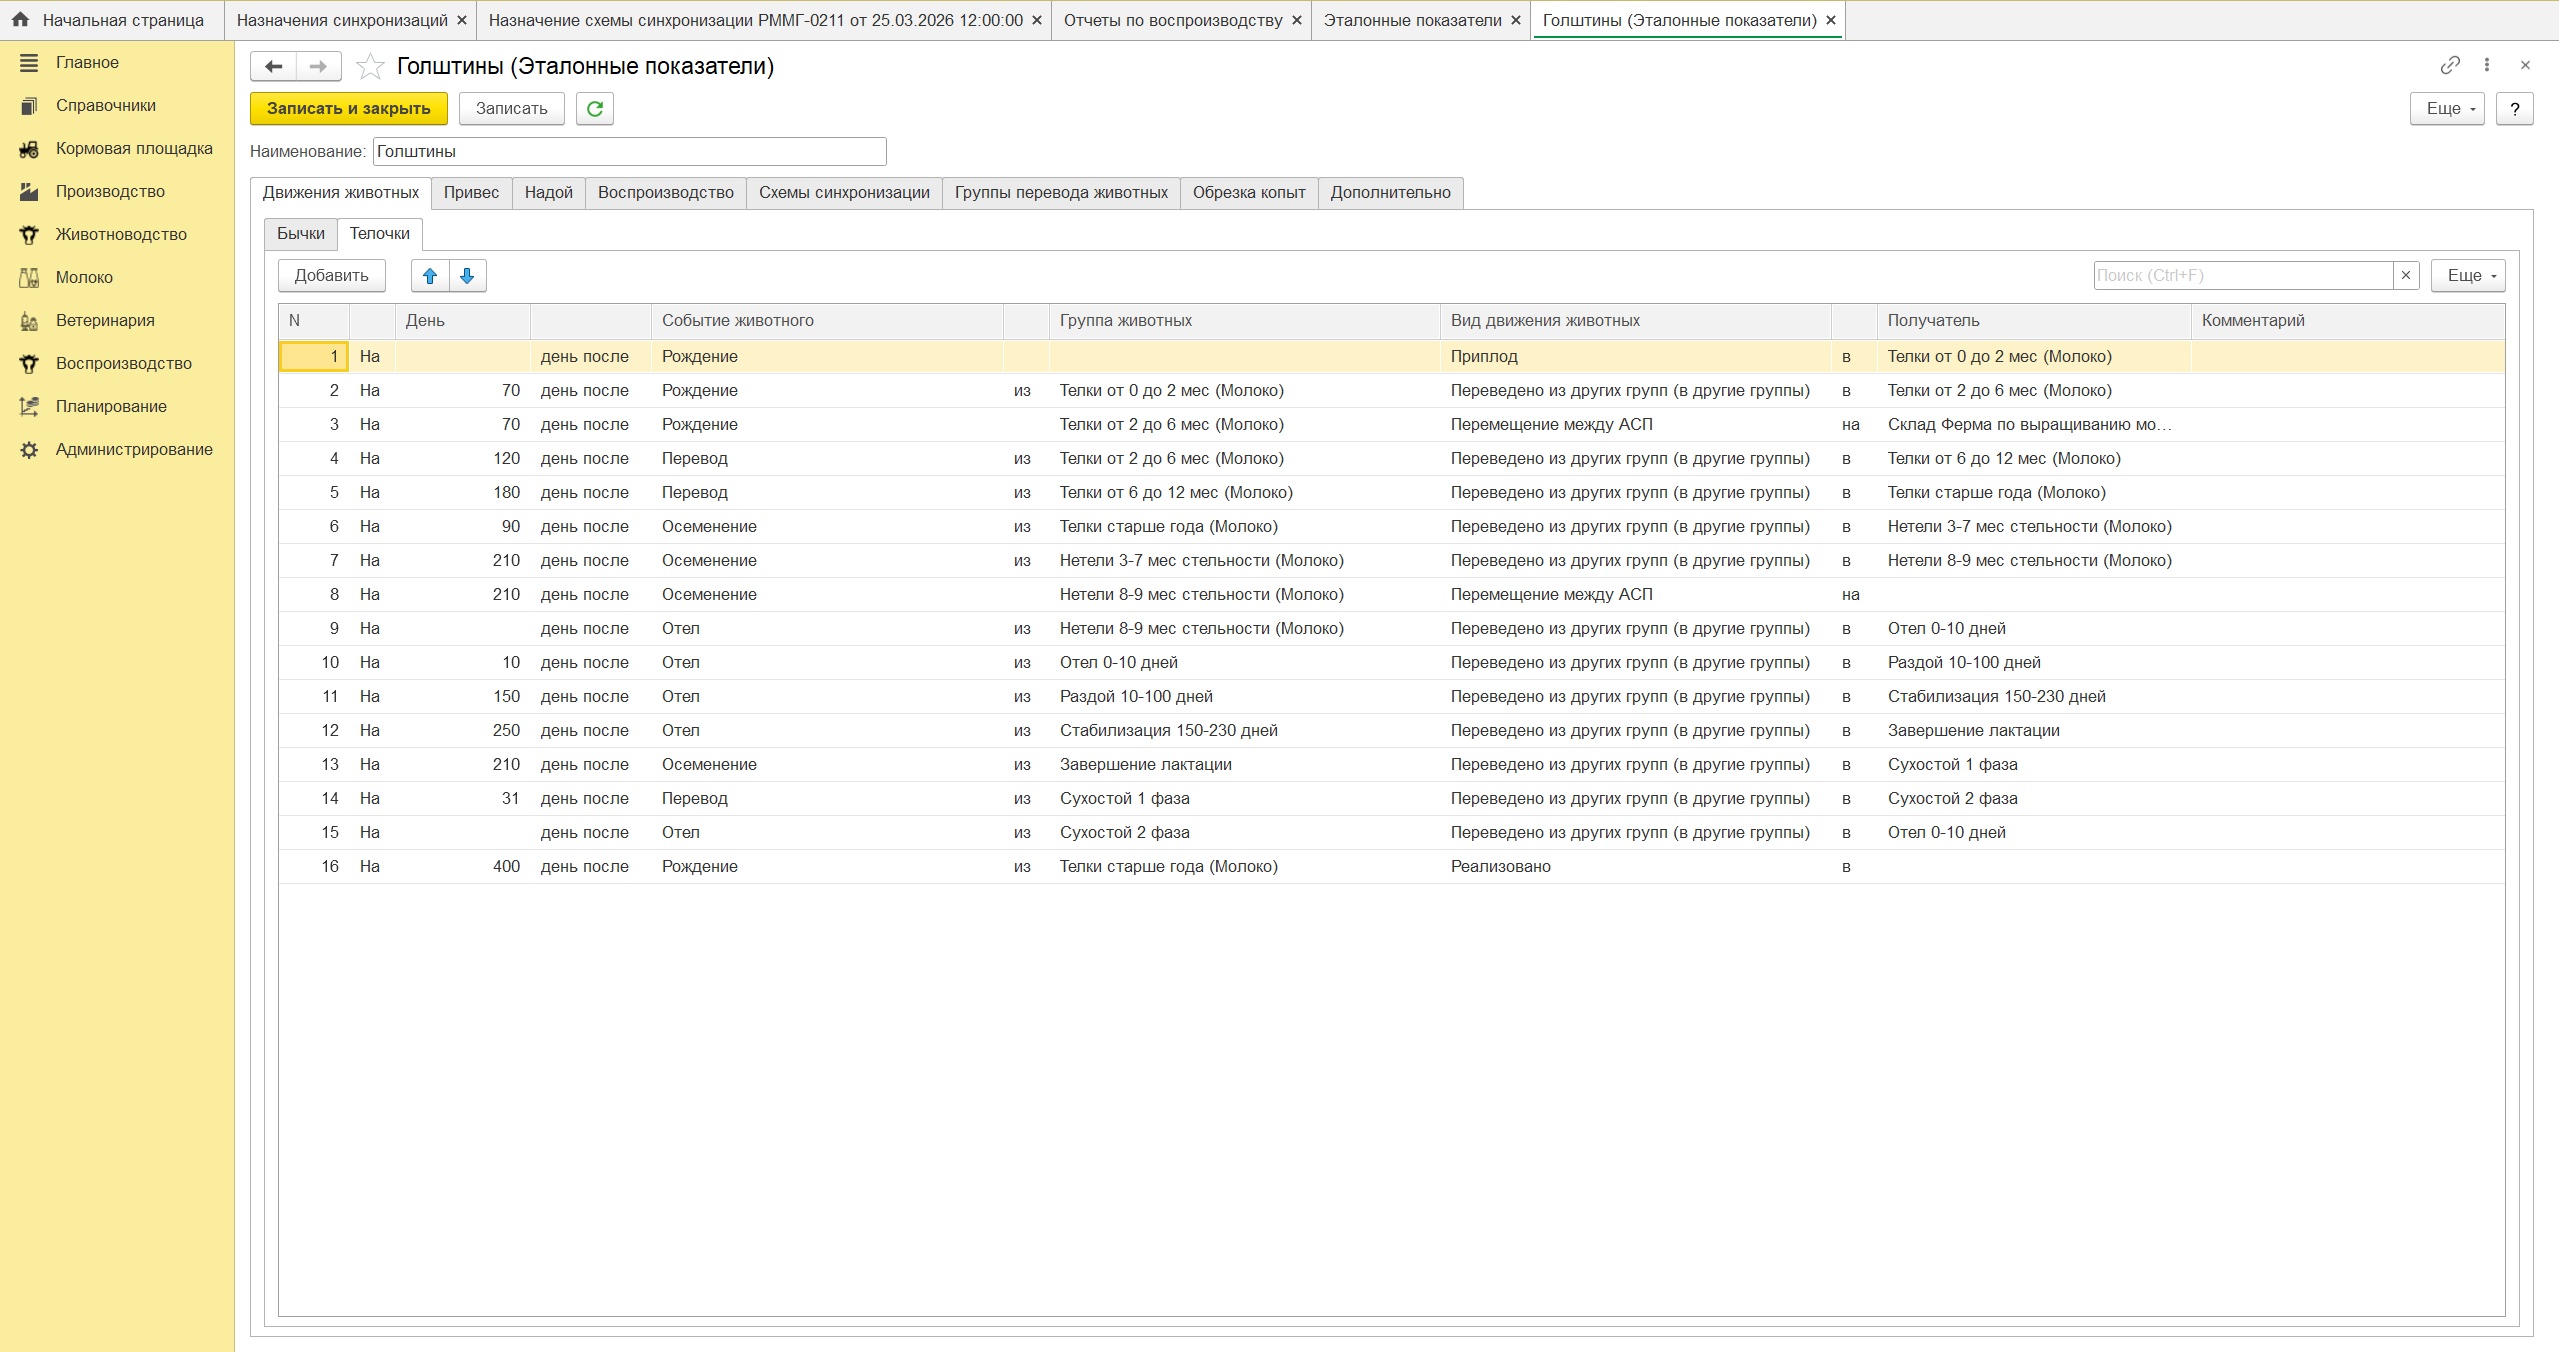
Task: Expand the table's Еще dropdown
Action: click(x=2467, y=276)
